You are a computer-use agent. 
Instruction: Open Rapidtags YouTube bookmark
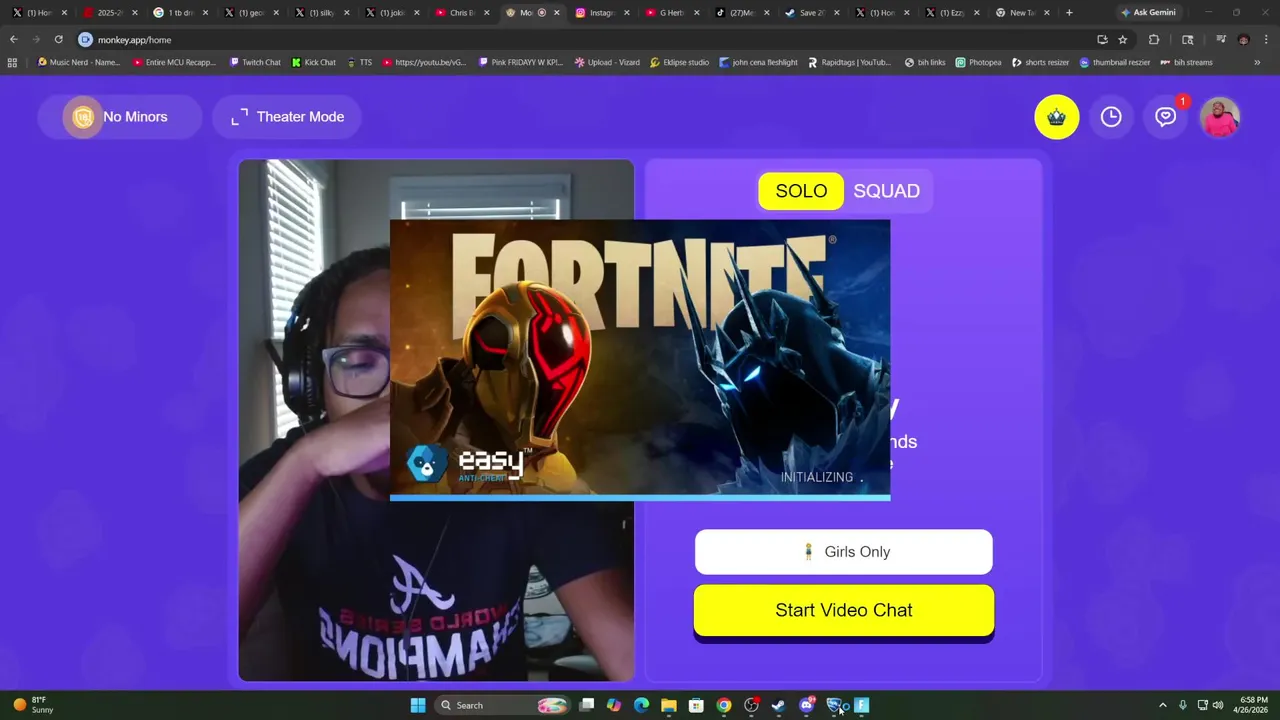(x=848, y=62)
